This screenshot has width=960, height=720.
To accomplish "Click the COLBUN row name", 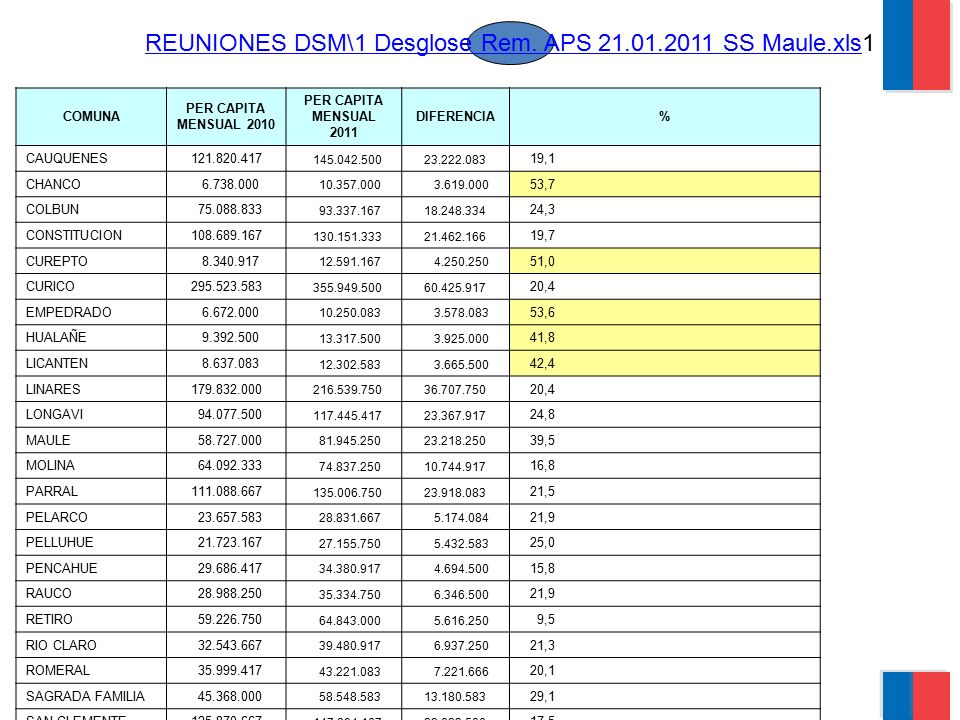I will coord(52,209).
